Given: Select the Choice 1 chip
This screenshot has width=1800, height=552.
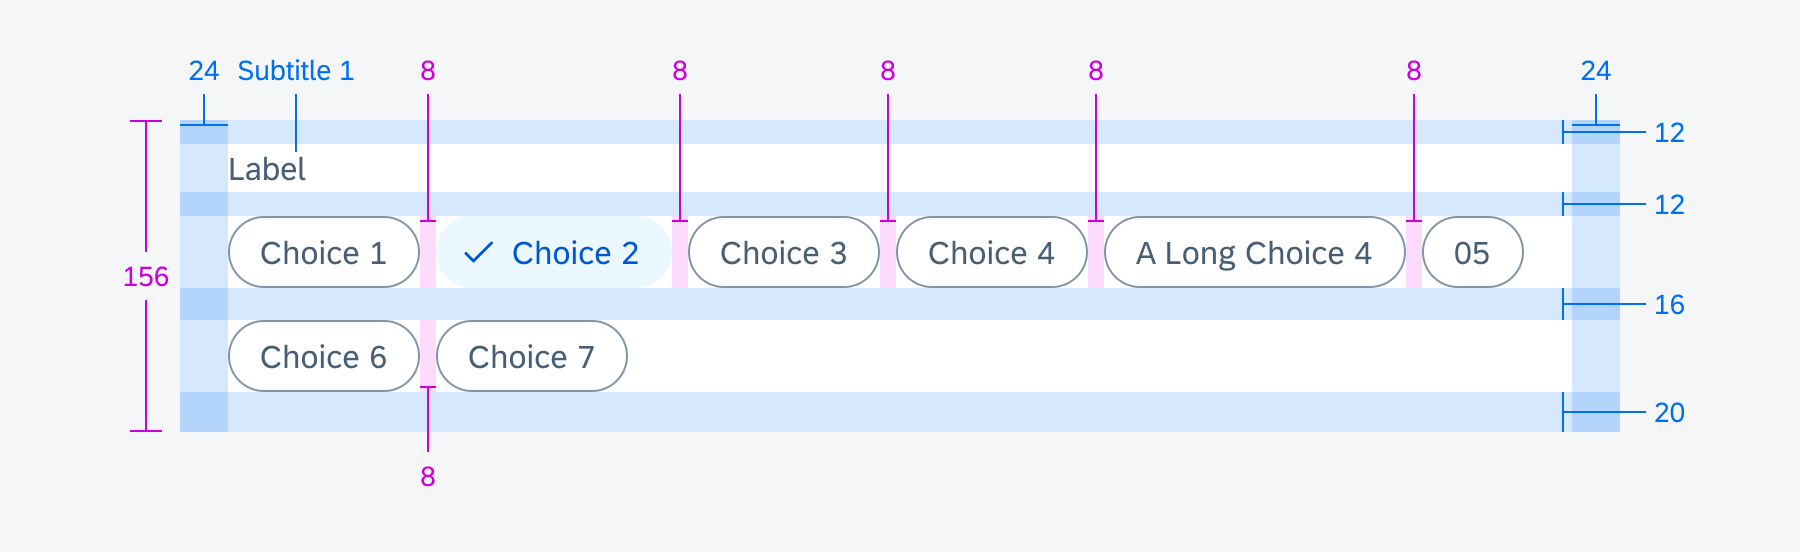Looking at the screenshot, I should pyautogui.click(x=324, y=252).
